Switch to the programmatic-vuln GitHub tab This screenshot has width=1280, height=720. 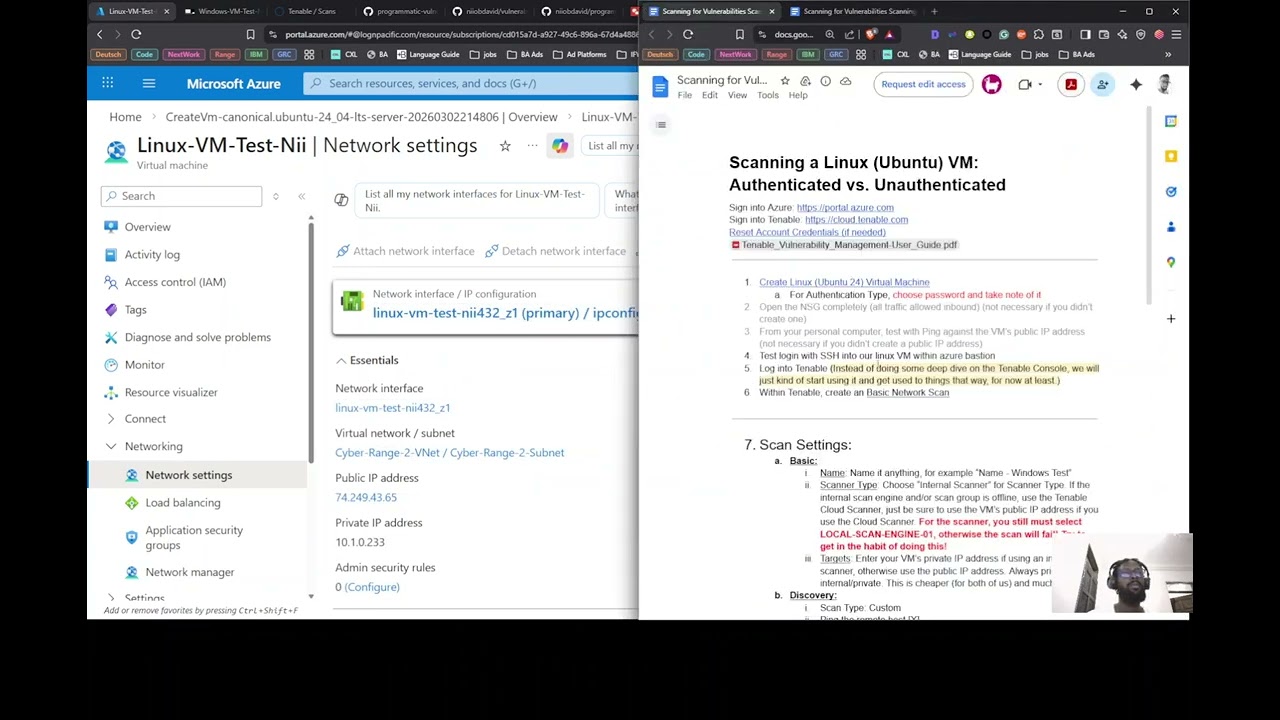point(400,11)
